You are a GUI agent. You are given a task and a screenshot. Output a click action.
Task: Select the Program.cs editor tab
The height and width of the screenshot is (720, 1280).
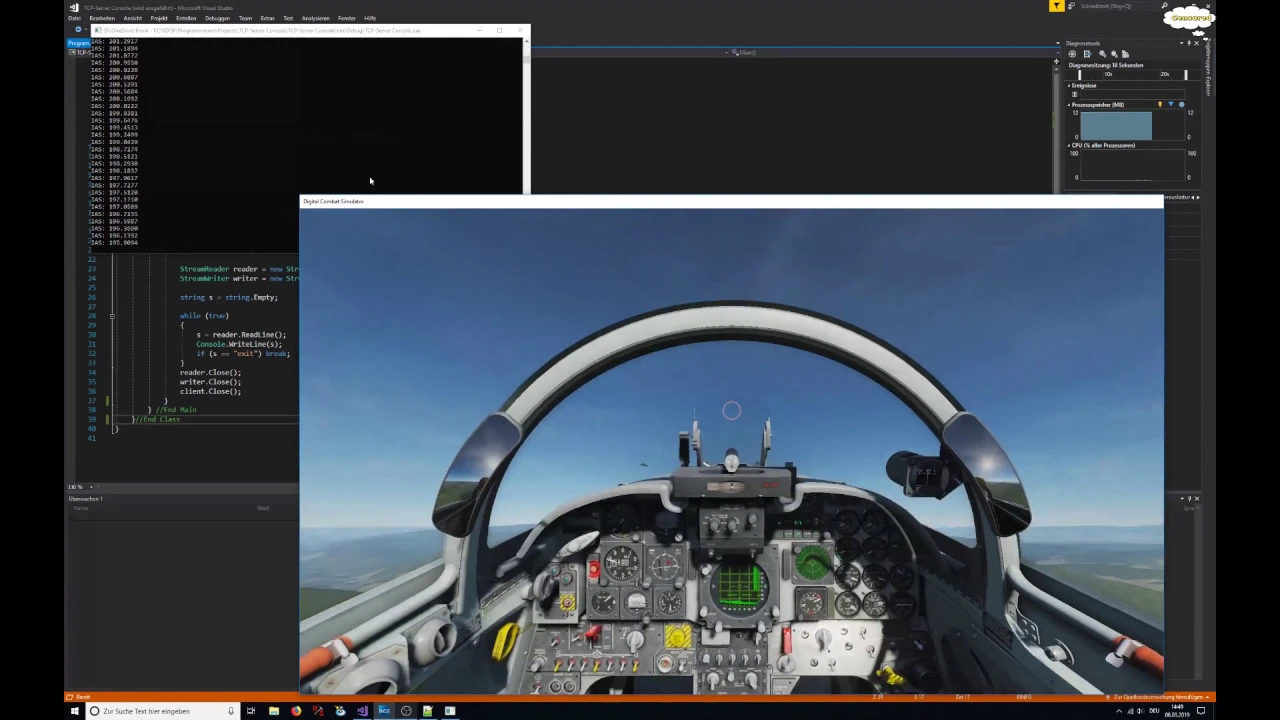78,43
